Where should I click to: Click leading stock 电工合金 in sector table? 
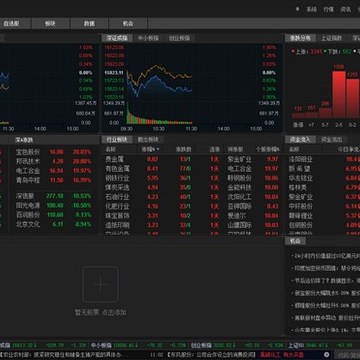click(240, 169)
